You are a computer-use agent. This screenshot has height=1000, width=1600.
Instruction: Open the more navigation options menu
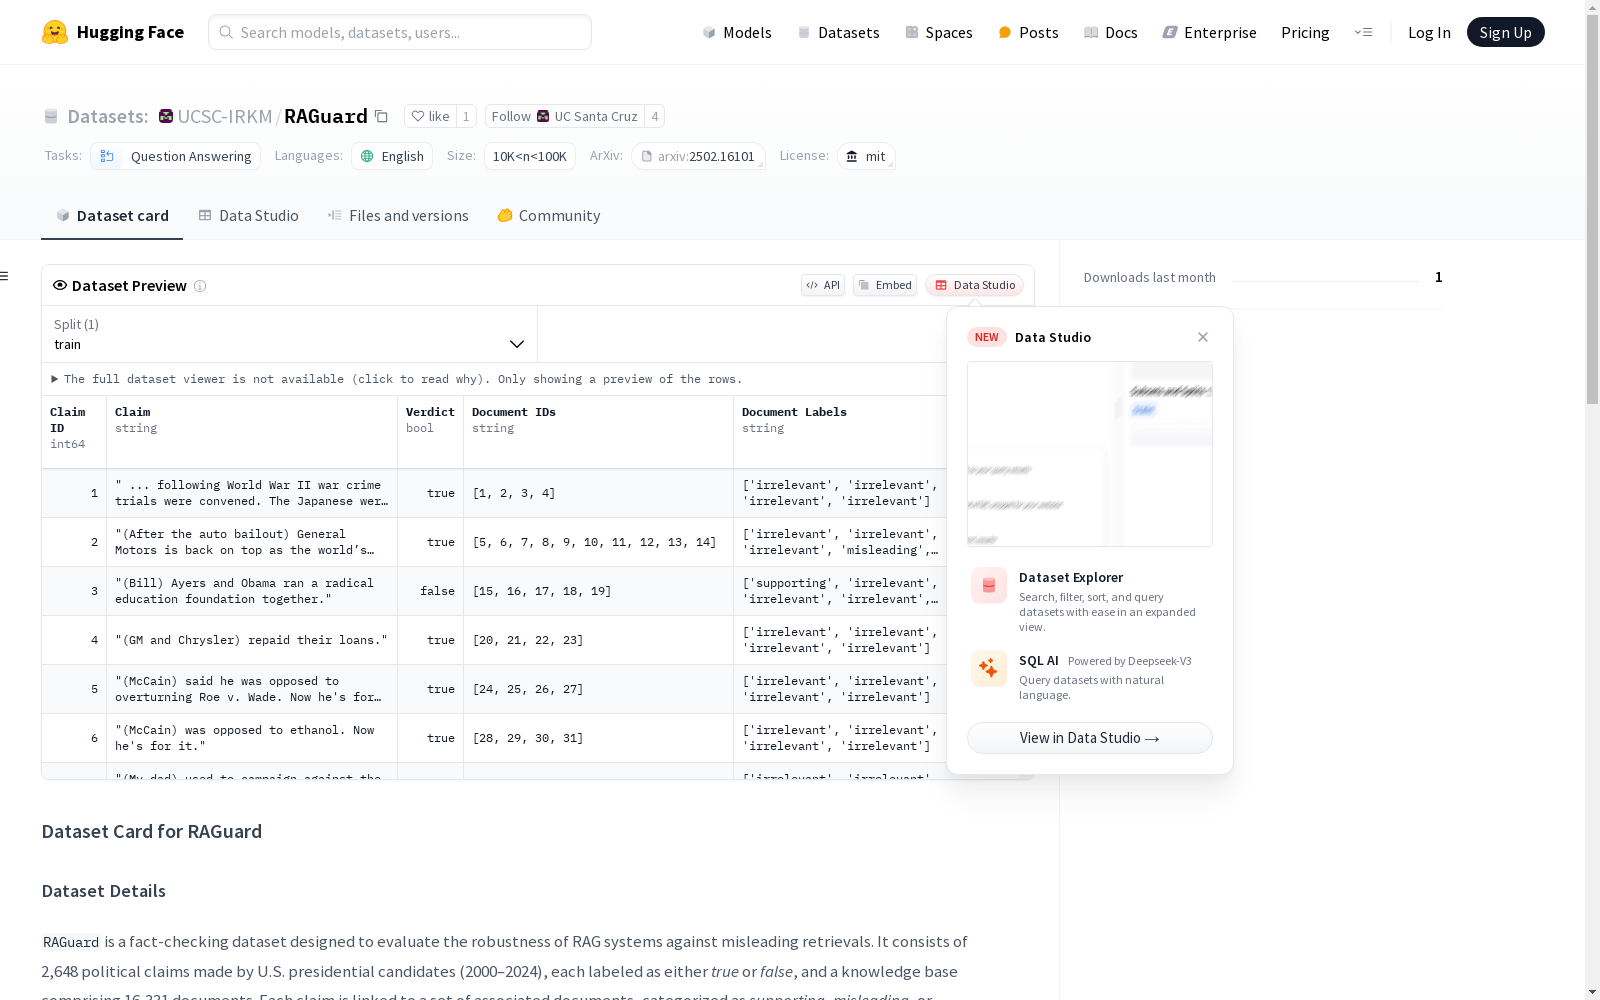(x=1363, y=32)
